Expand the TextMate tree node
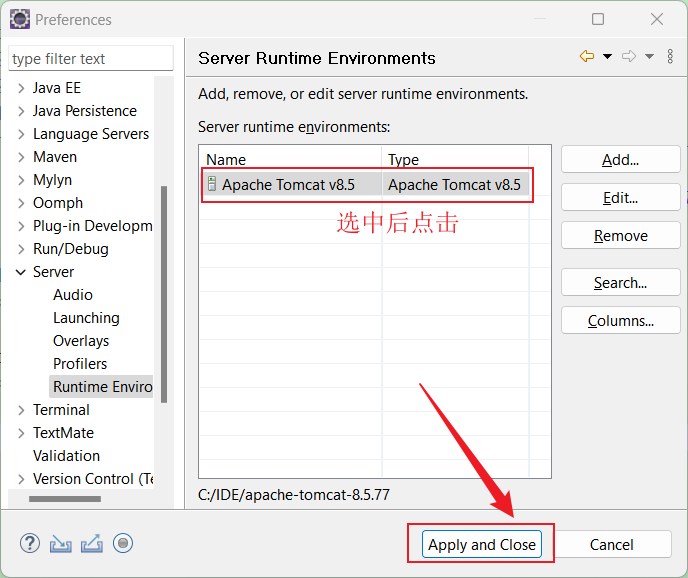This screenshot has height=578, width=688. point(21,433)
